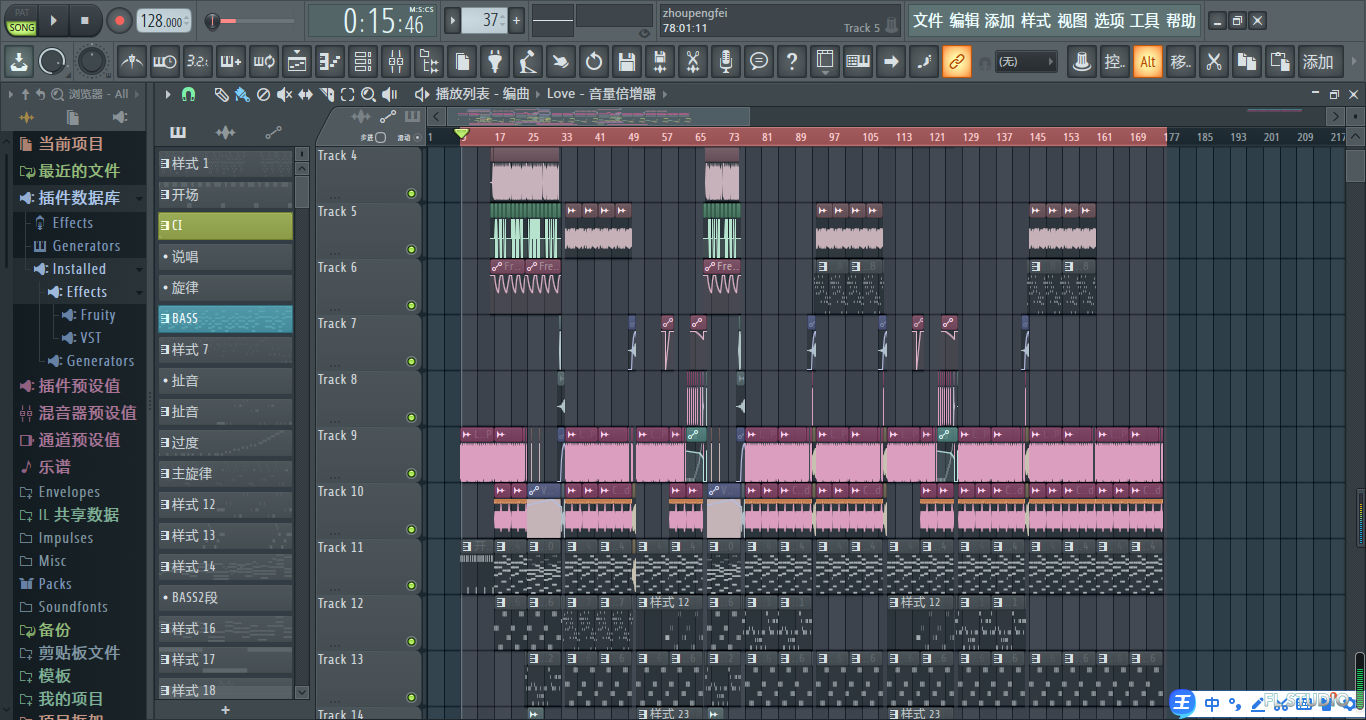Click the question mark help icon
The image size is (1366, 720).
[x=792, y=62]
